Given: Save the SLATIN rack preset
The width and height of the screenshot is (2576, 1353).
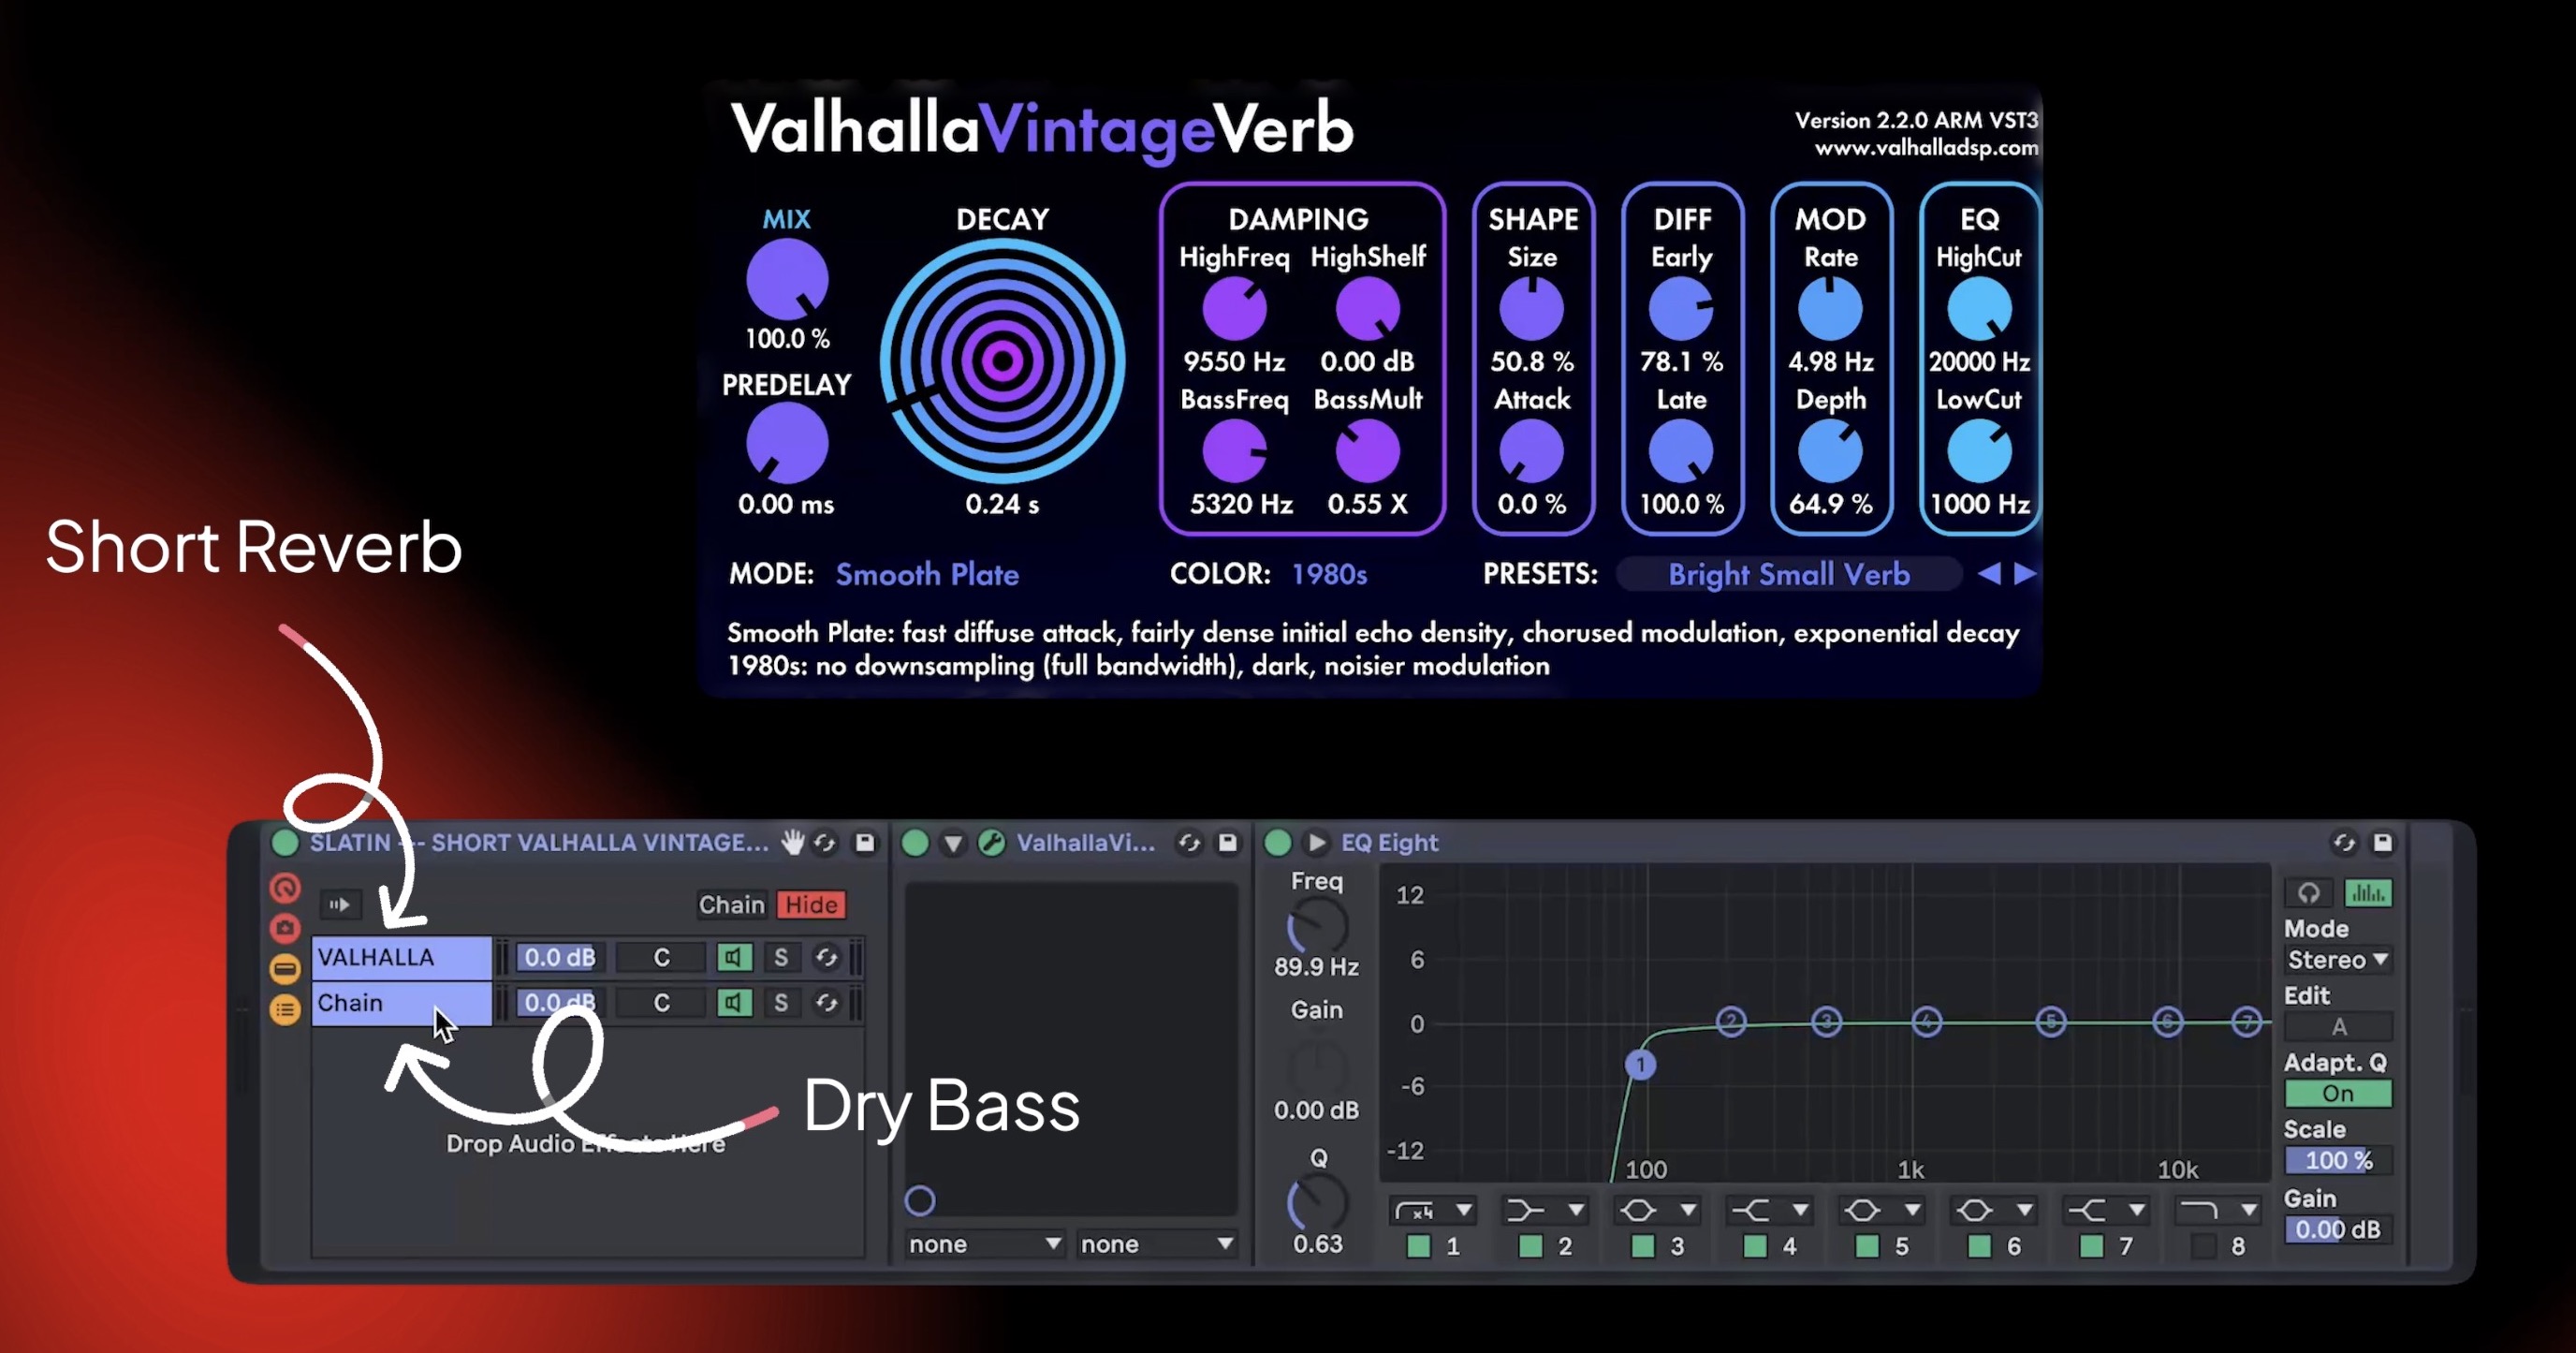Looking at the screenshot, I should (865, 843).
